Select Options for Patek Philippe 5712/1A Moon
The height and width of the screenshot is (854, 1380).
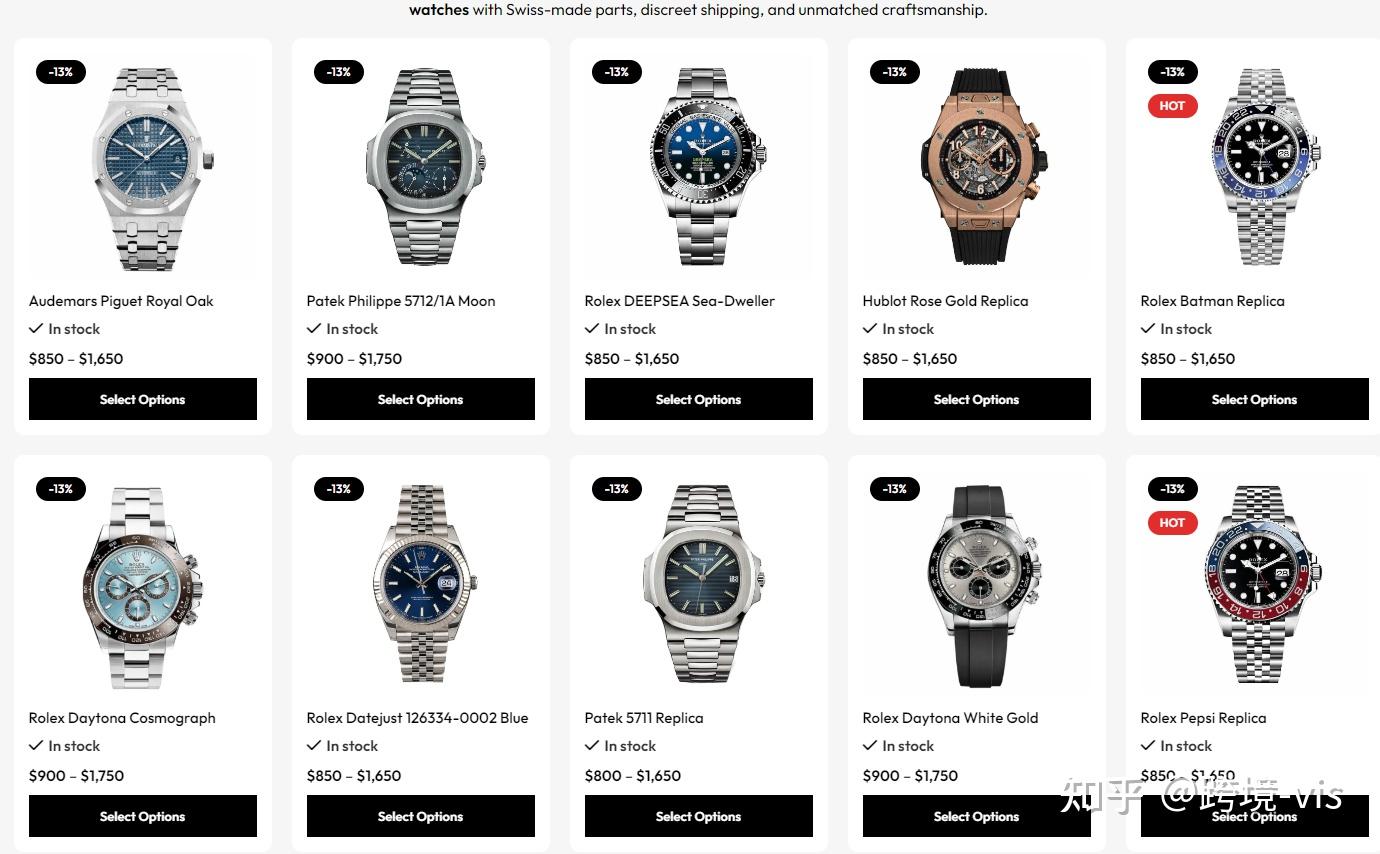[421, 399]
